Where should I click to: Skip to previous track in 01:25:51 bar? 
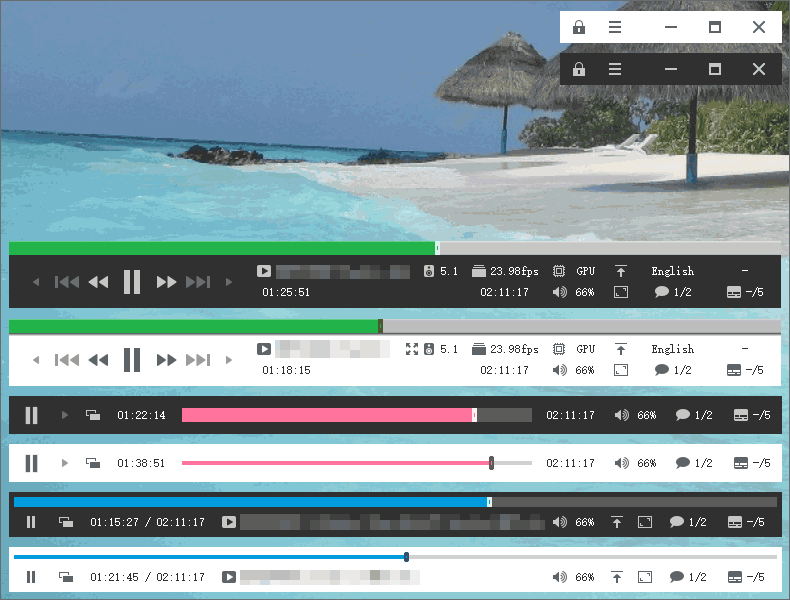point(67,282)
